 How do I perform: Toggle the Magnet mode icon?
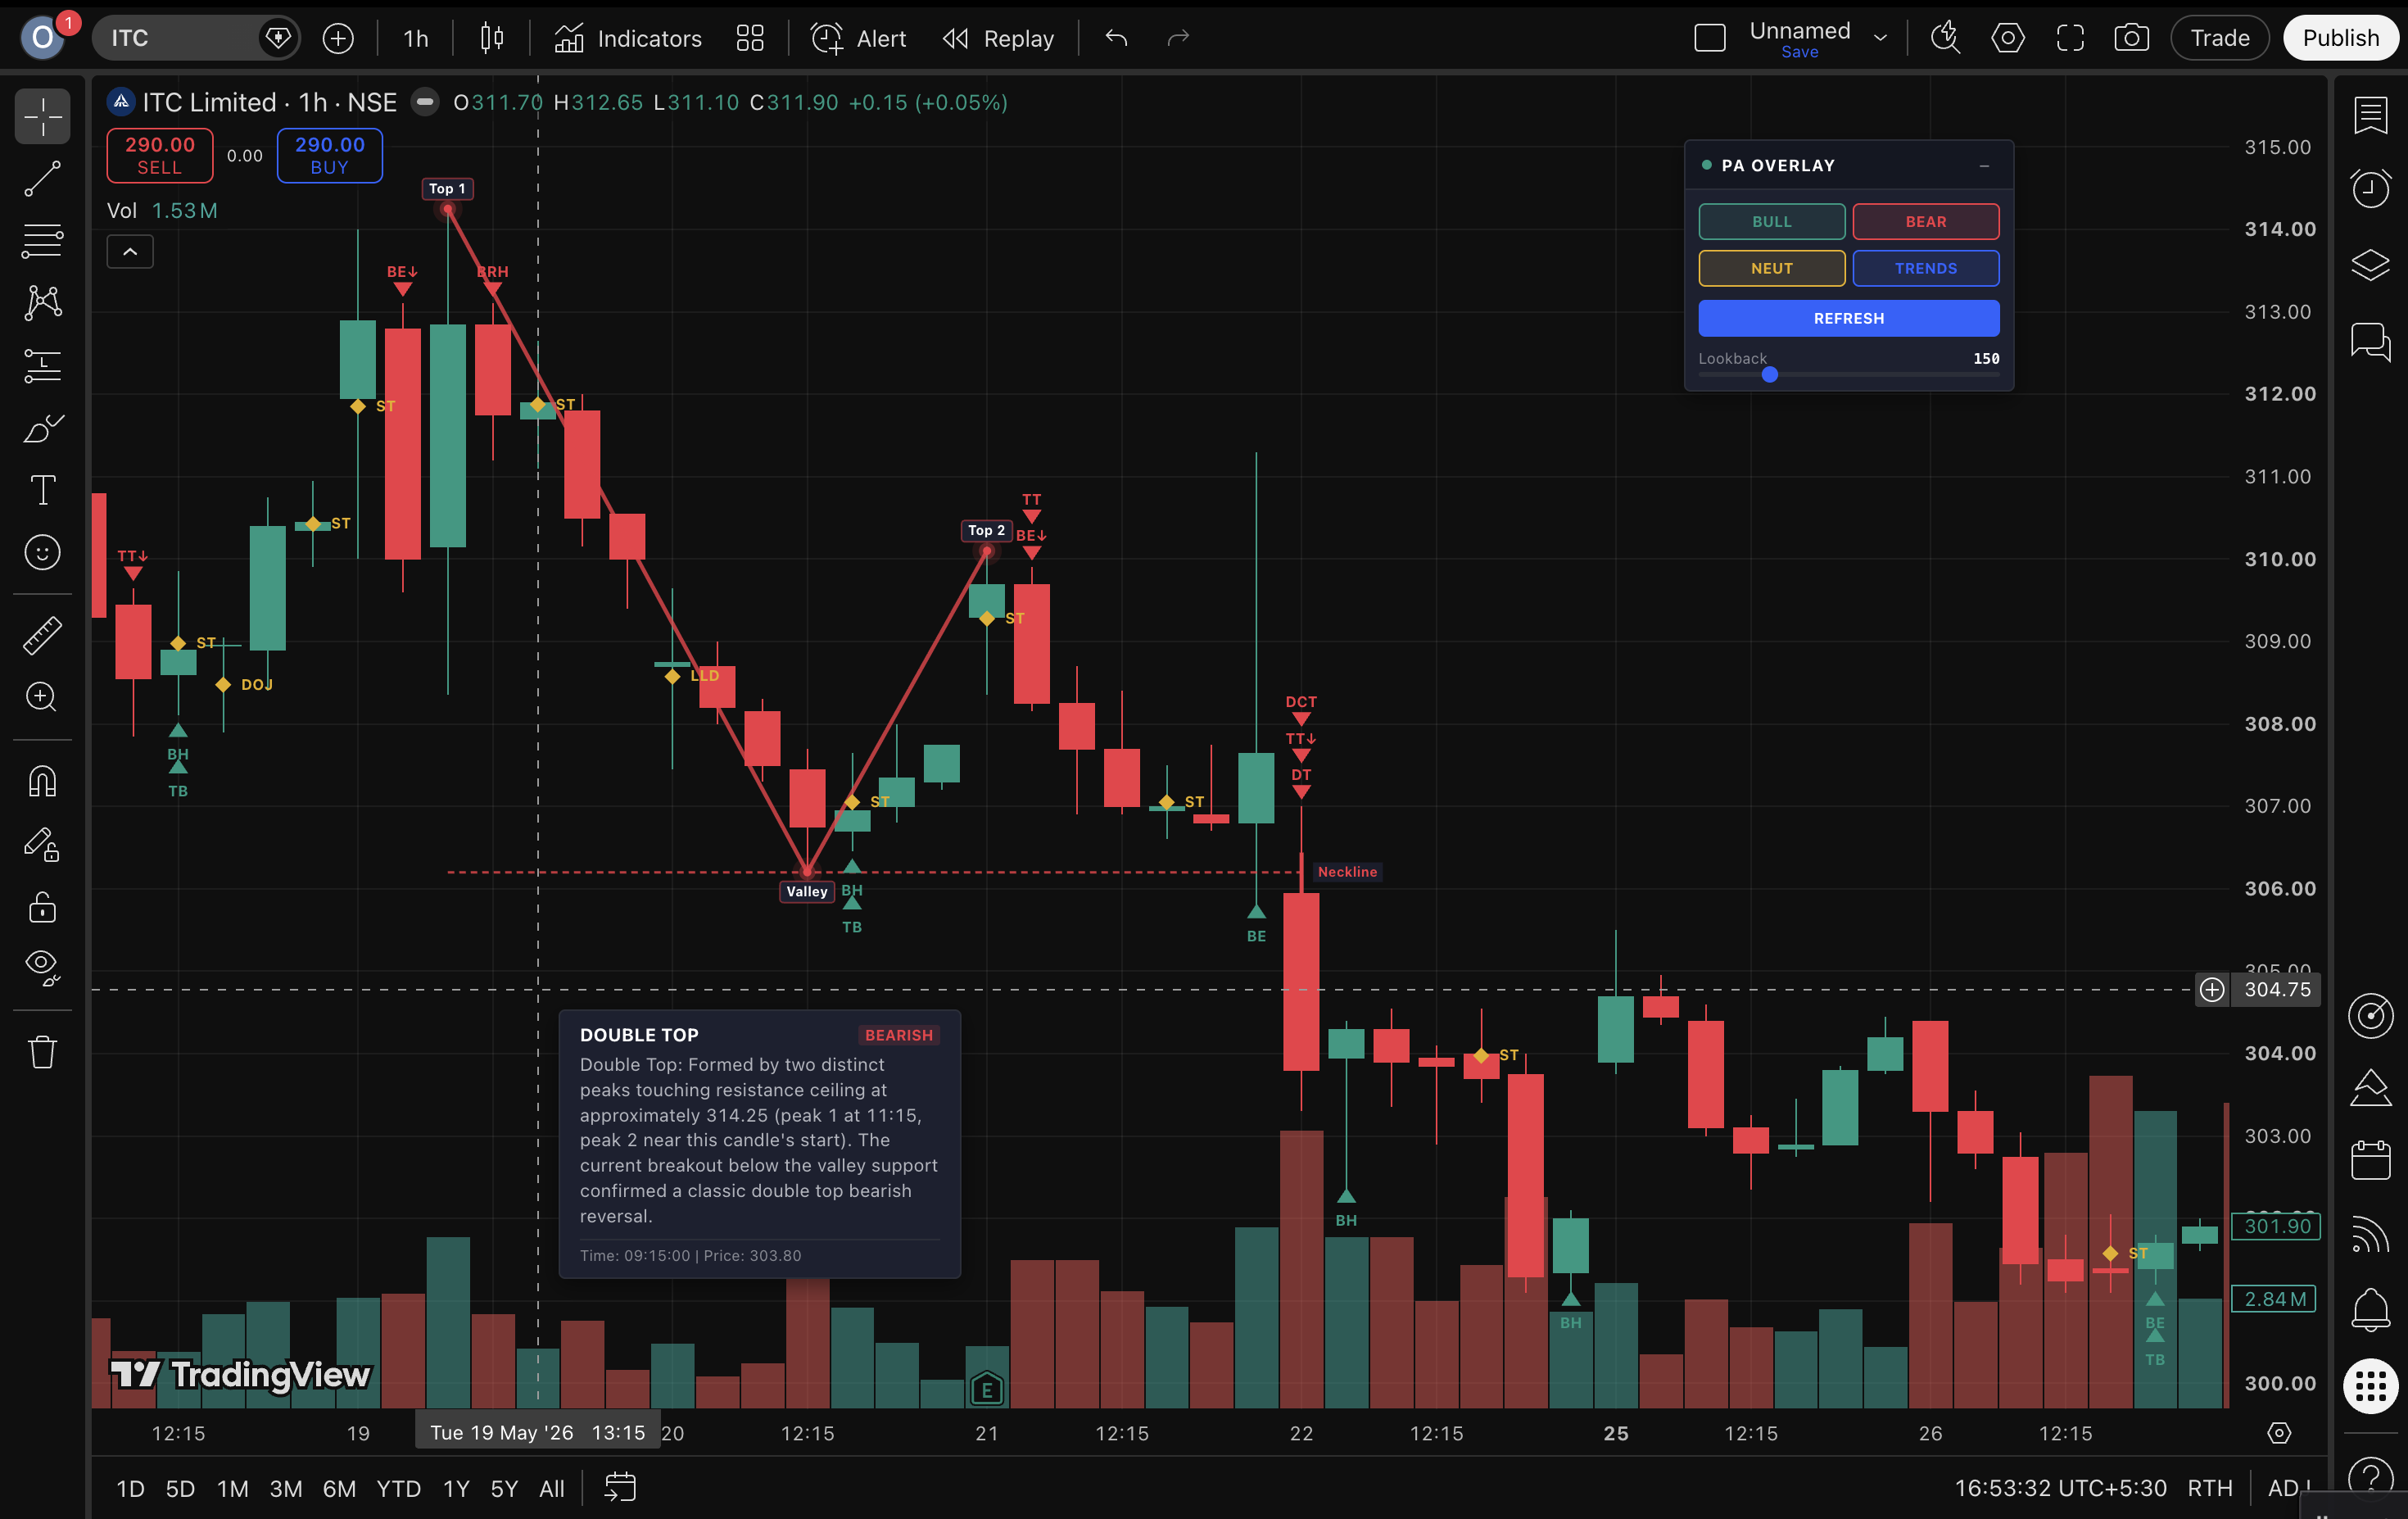coord(42,781)
